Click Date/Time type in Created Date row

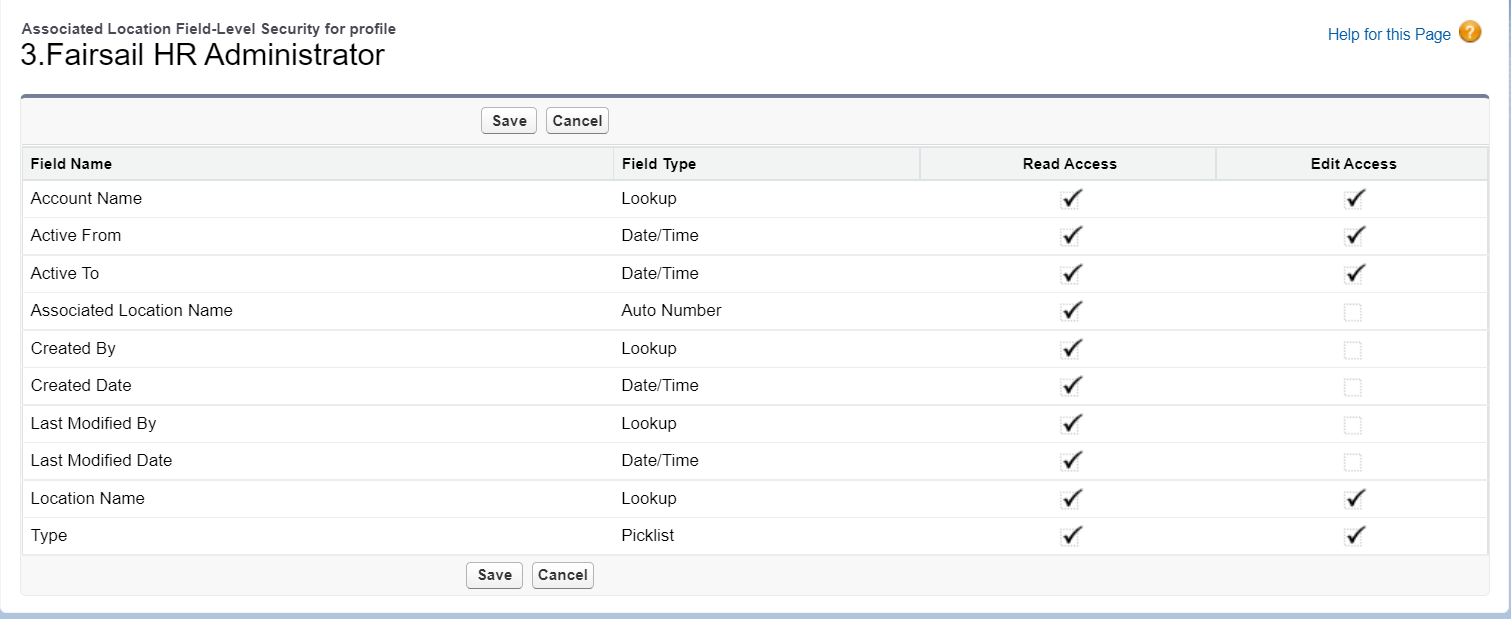point(660,386)
